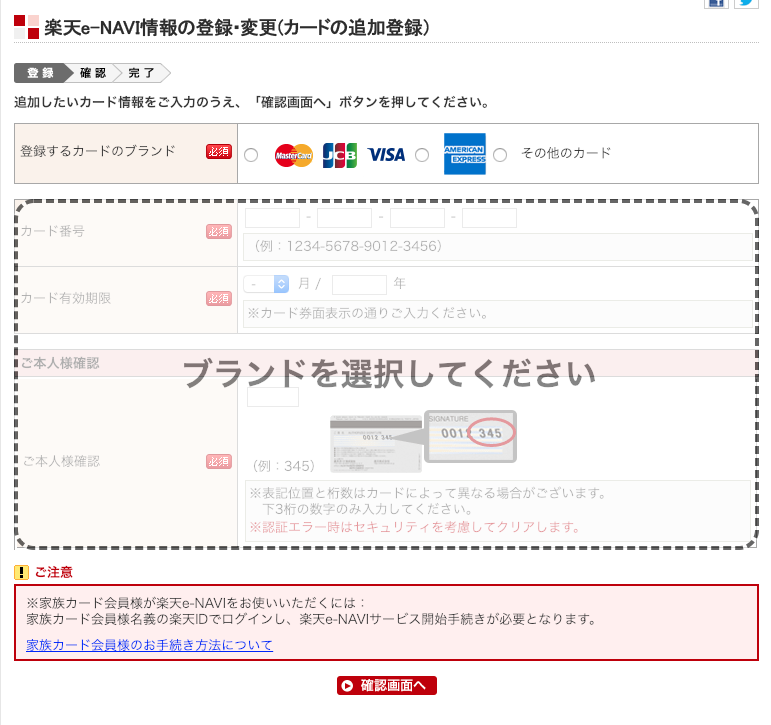This screenshot has height=725, width=771.
Task: Click the play icon on 確認画面へ button
Action: [347, 686]
